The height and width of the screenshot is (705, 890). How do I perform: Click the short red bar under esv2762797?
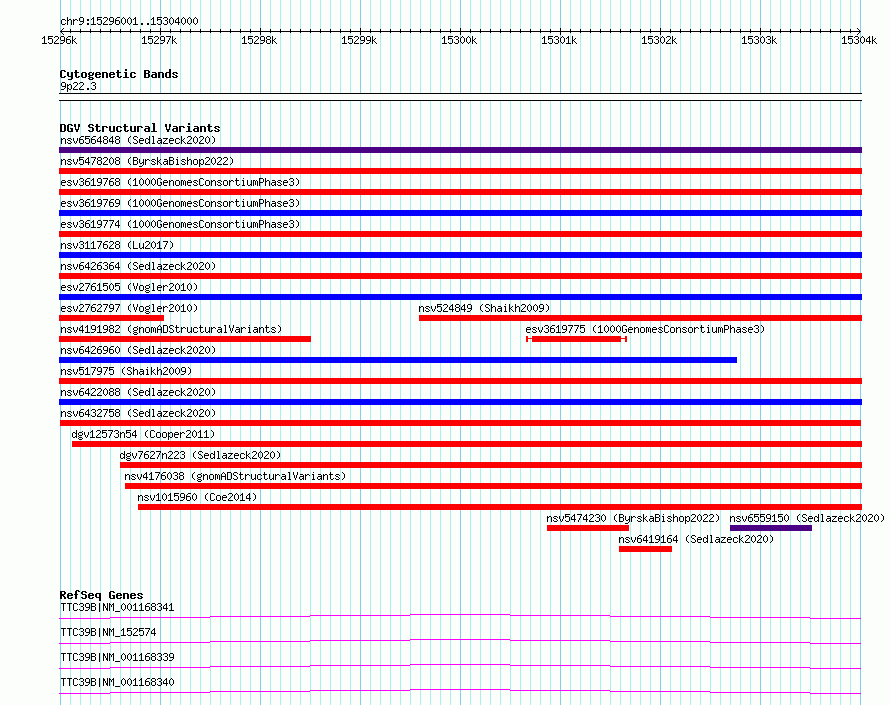coord(111,318)
